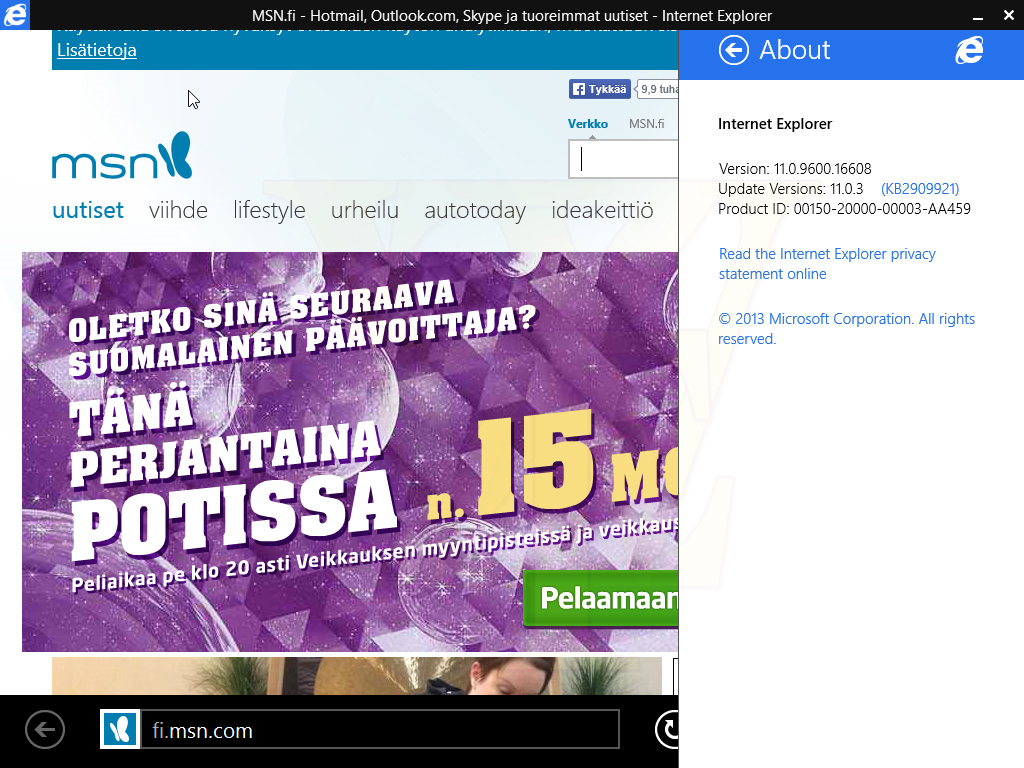Viewport: 1024px width, 768px height.
Task: Select the MSN.fi search tab
Action: coord(646,124)
